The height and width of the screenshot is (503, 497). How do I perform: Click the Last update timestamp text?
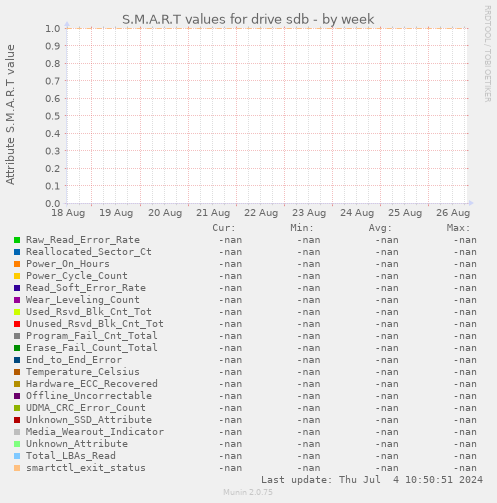point(372,480)
